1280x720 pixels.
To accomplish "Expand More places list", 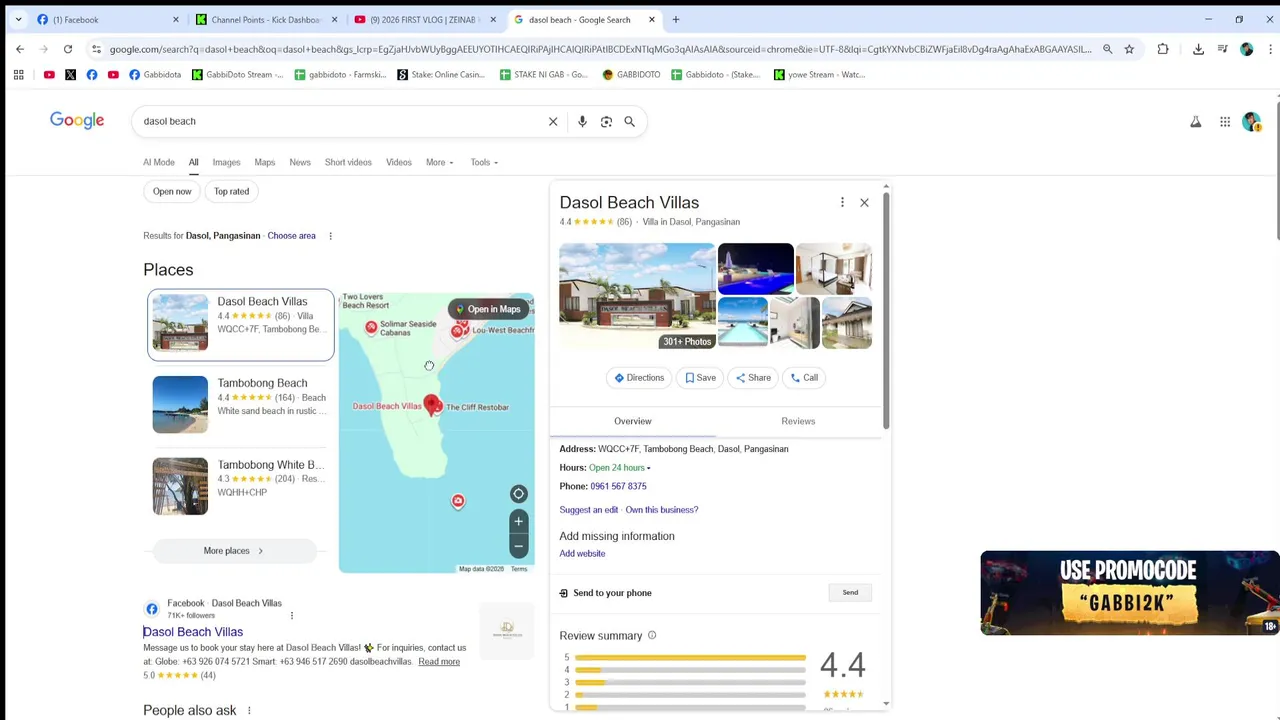I will [x=234, y=551].
